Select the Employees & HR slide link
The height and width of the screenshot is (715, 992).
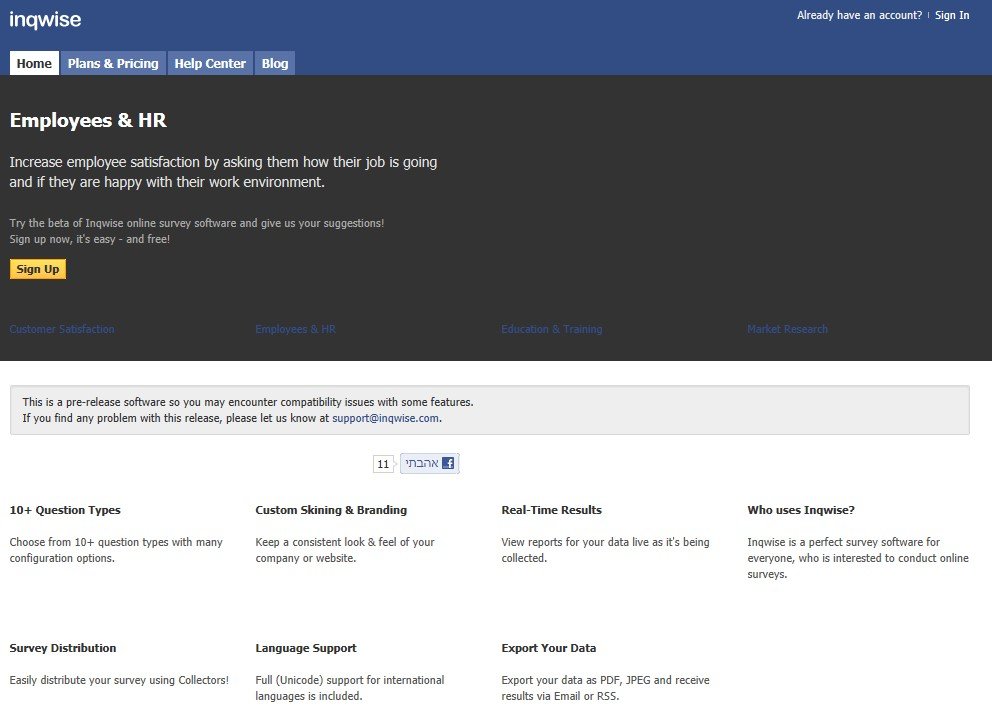tap(295, 329)
